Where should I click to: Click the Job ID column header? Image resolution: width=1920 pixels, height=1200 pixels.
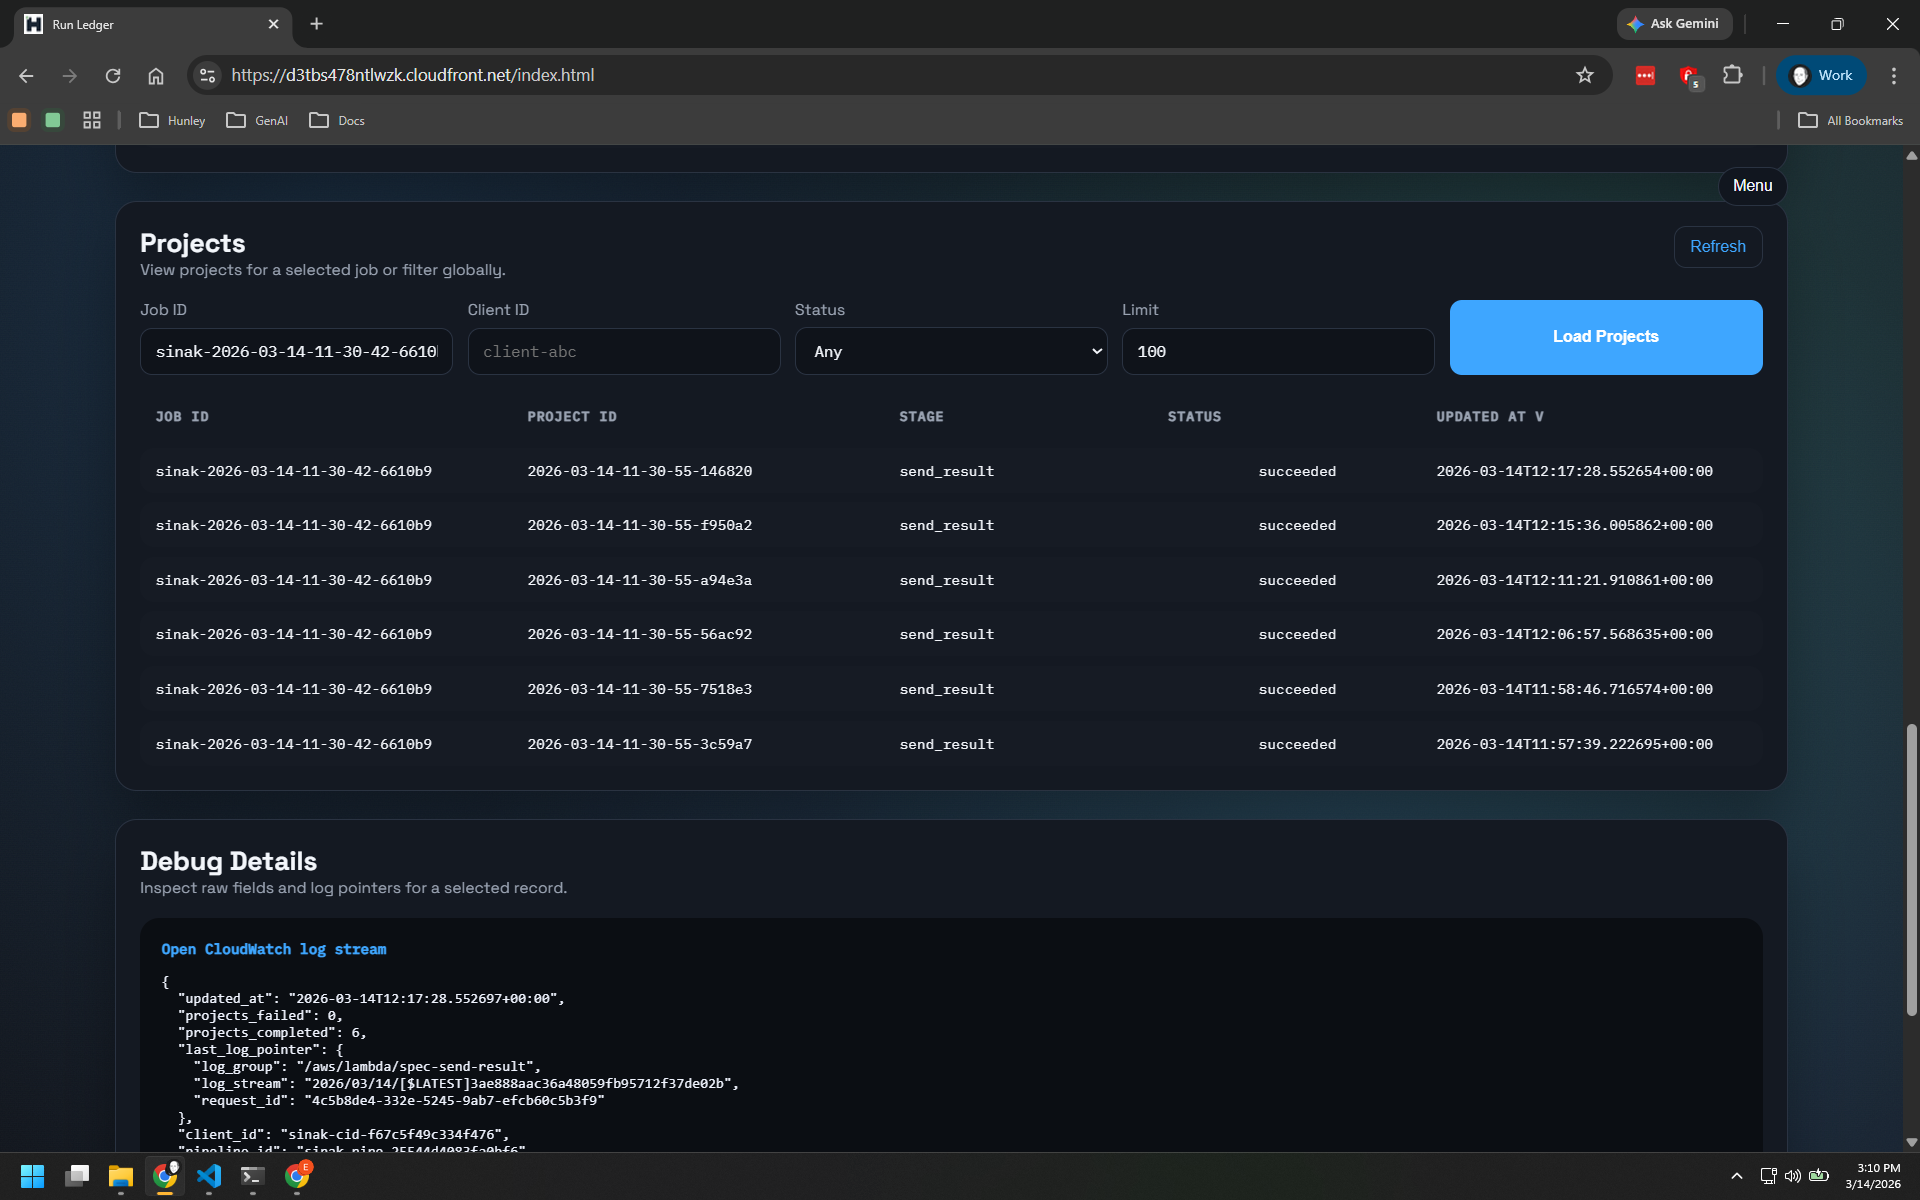coord(182,417)
